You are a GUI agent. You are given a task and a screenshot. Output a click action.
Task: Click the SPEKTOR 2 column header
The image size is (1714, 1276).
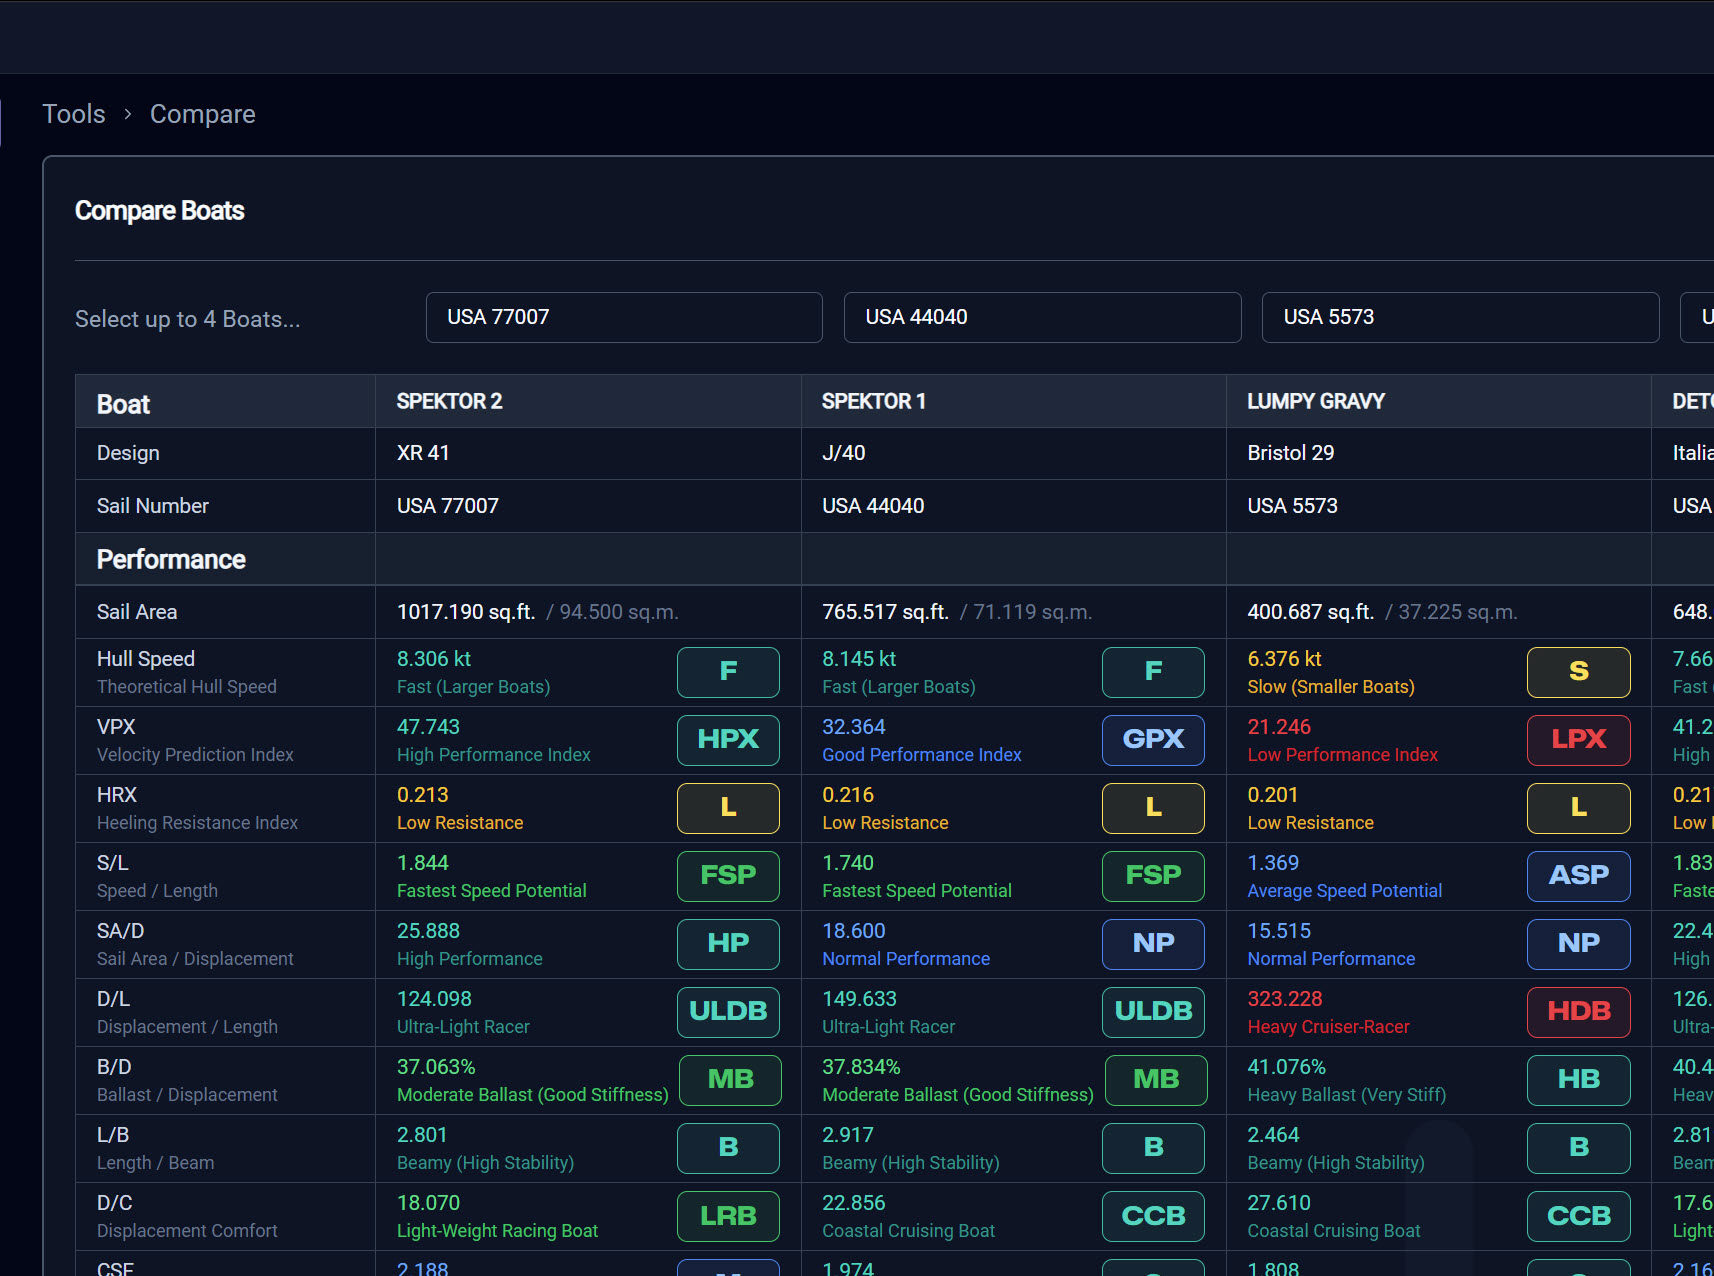(449, 402)
